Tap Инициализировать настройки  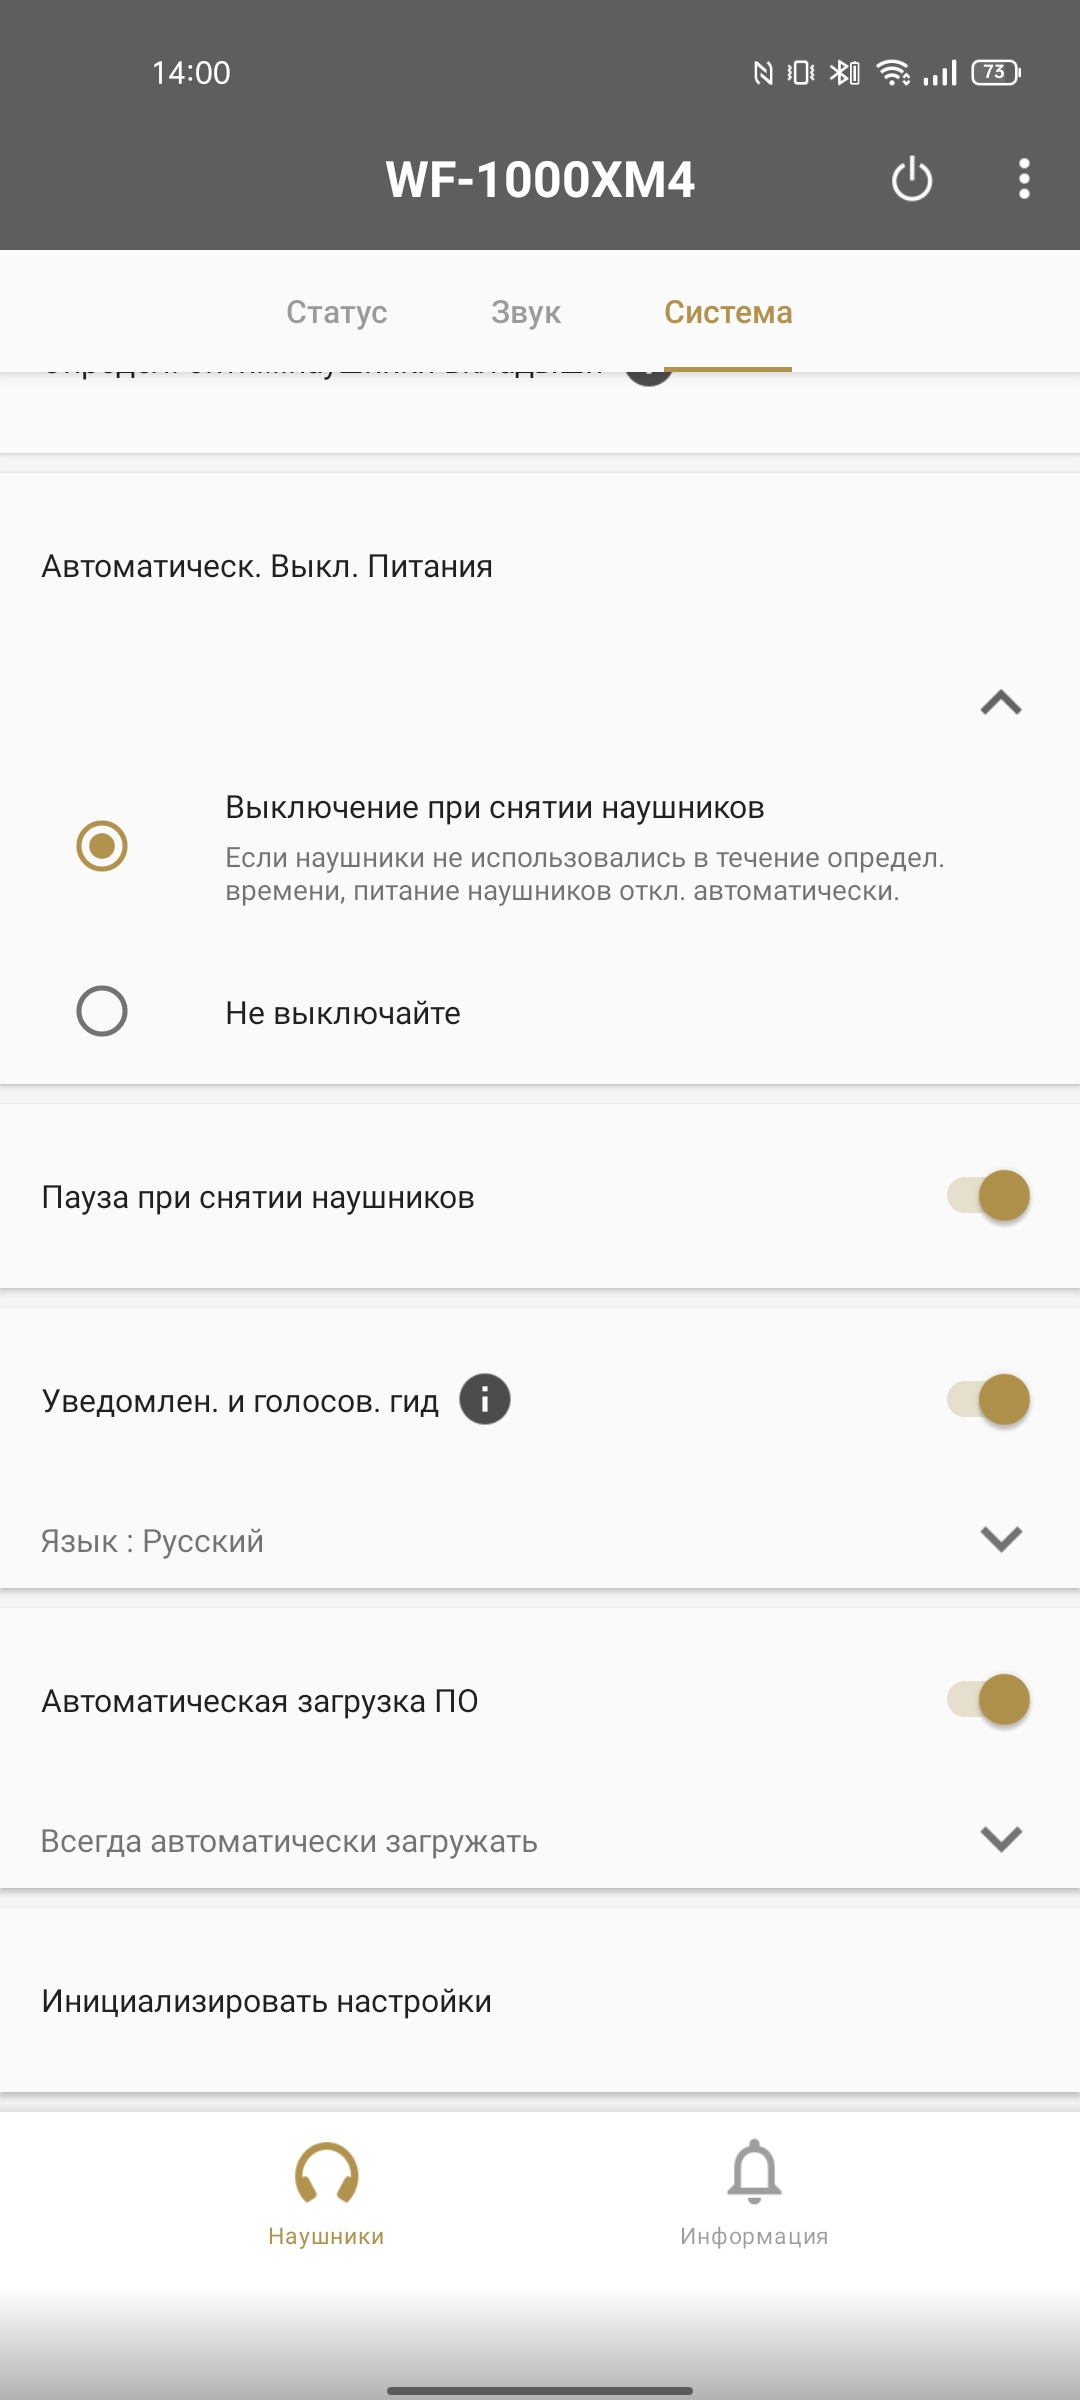540,2000
